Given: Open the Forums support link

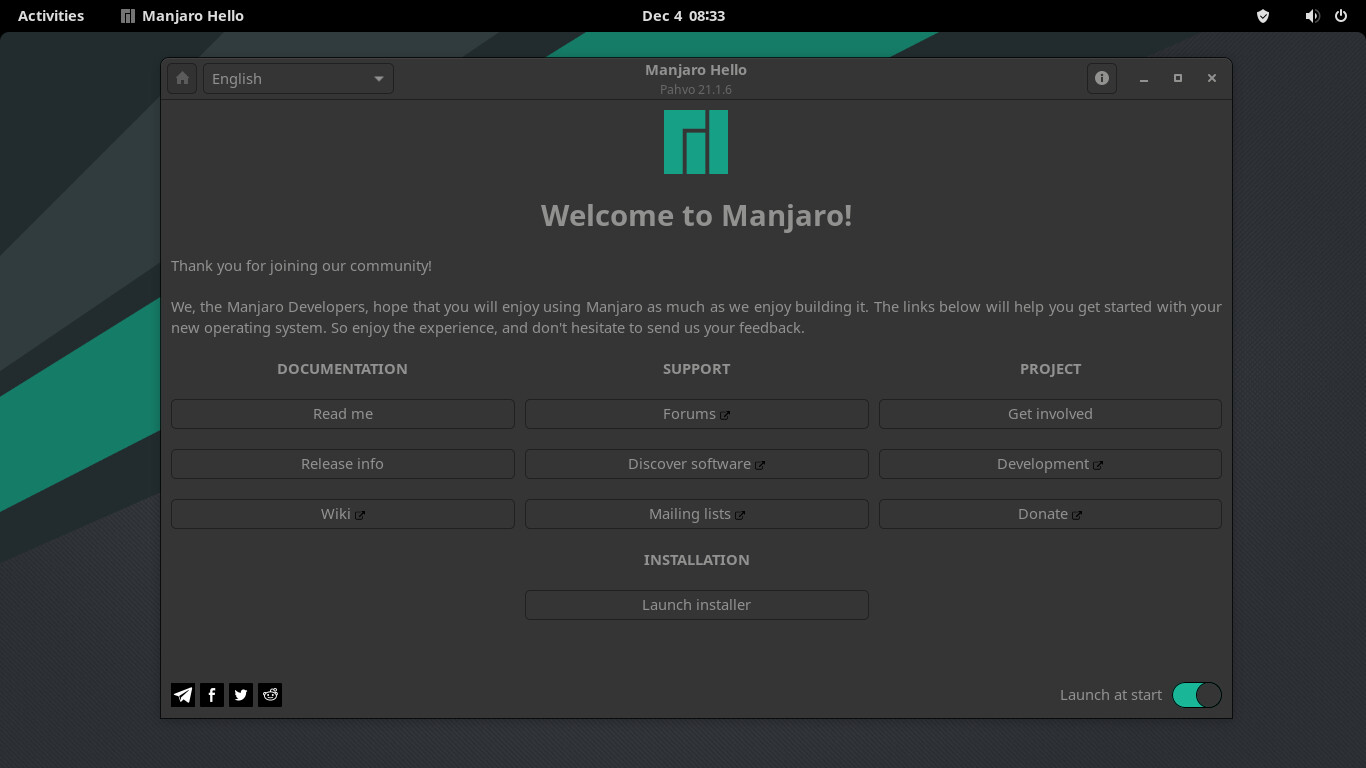Looking at the screenshot, I should point(696,414).
